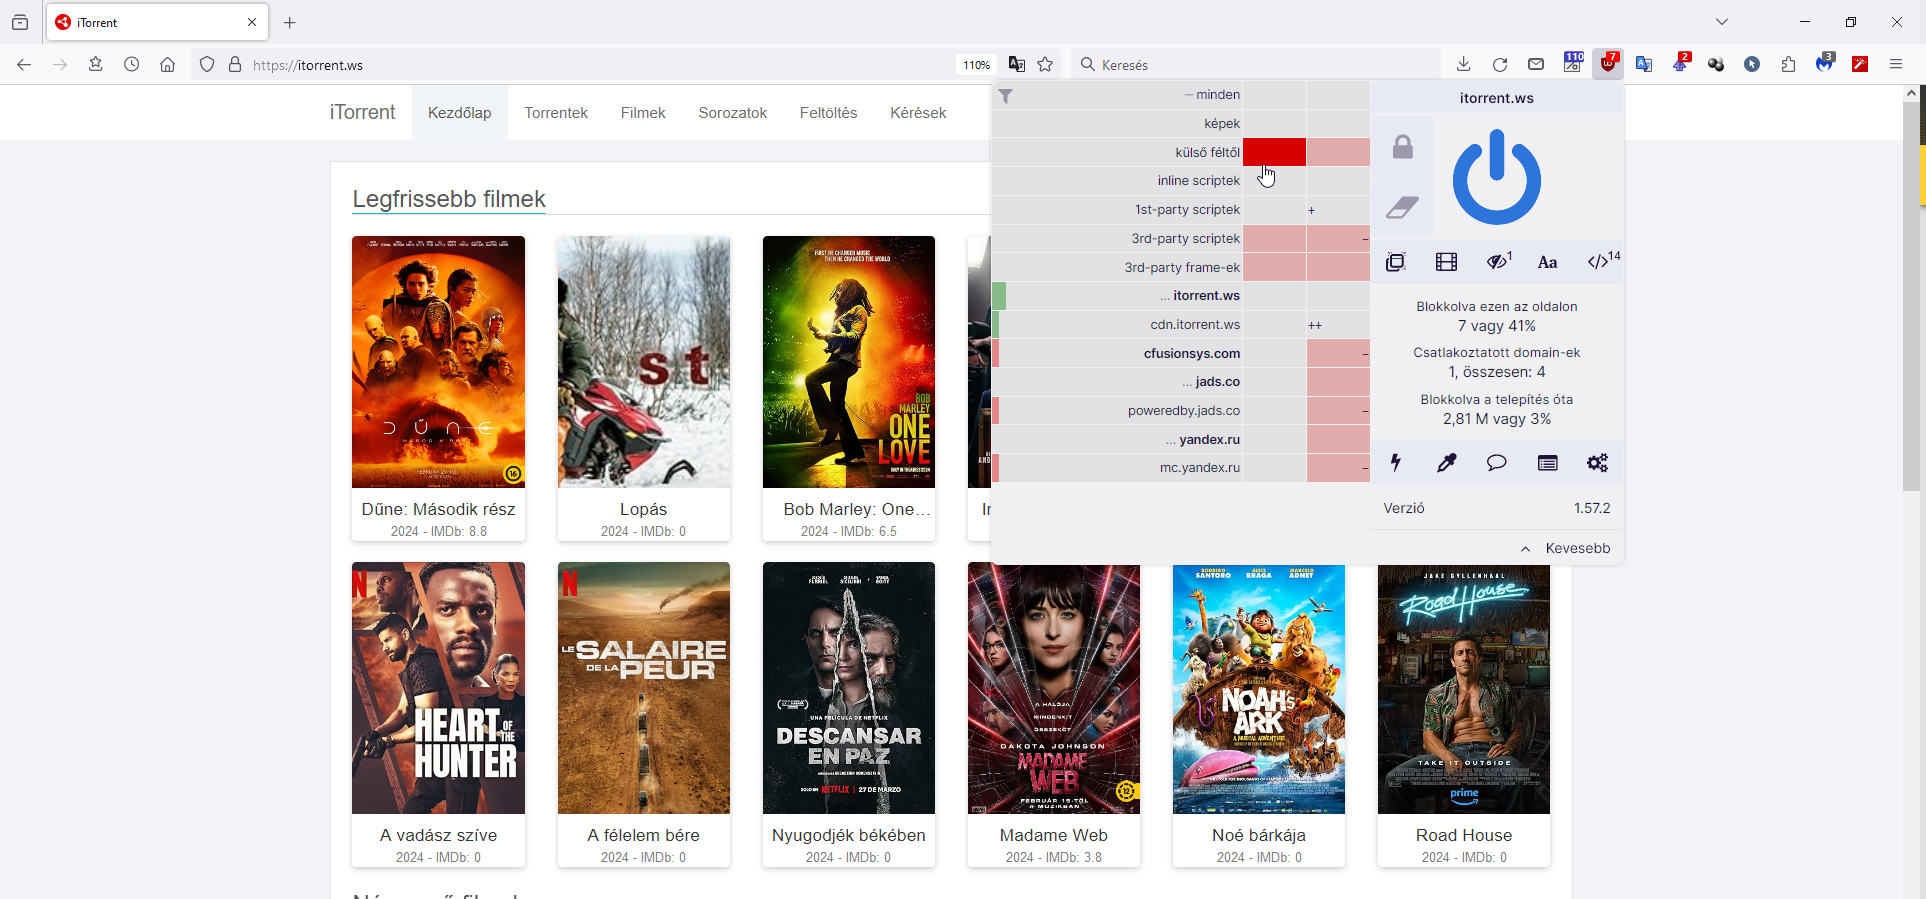Click the red cell for külső féltől
Viewport: 1926px width, 899px height.
[x=1274, y=152]
